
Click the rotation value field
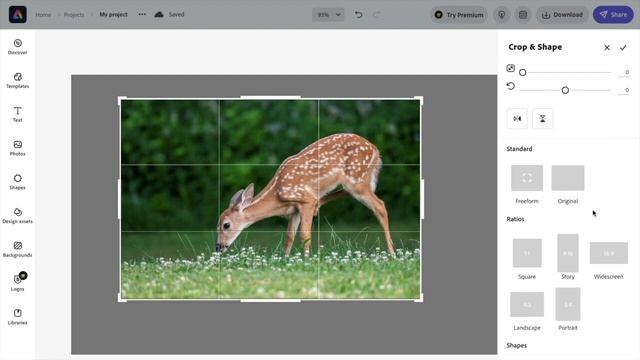click(624, 90)
